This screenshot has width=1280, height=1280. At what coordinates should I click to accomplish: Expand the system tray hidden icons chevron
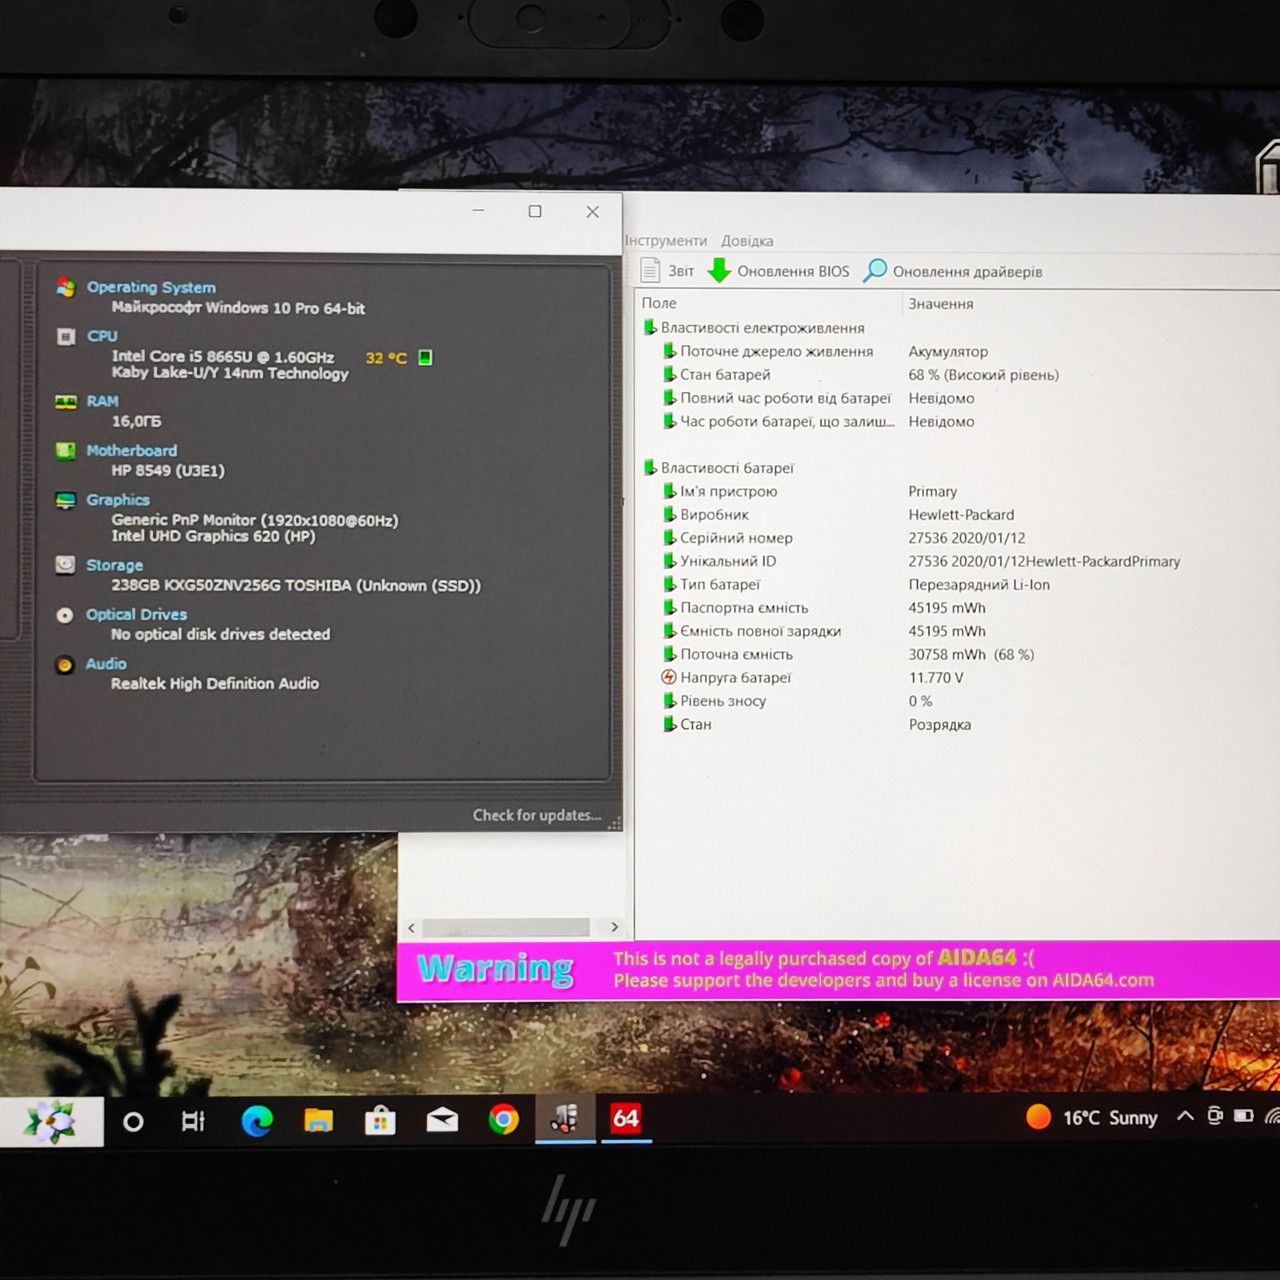tap(1185, 1116)
